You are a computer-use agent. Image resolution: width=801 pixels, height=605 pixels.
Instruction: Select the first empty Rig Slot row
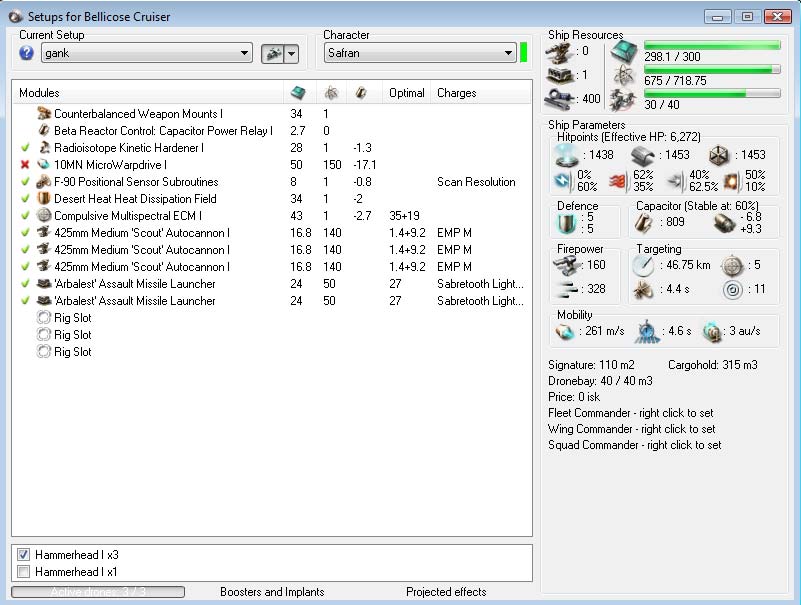point(72,318)
